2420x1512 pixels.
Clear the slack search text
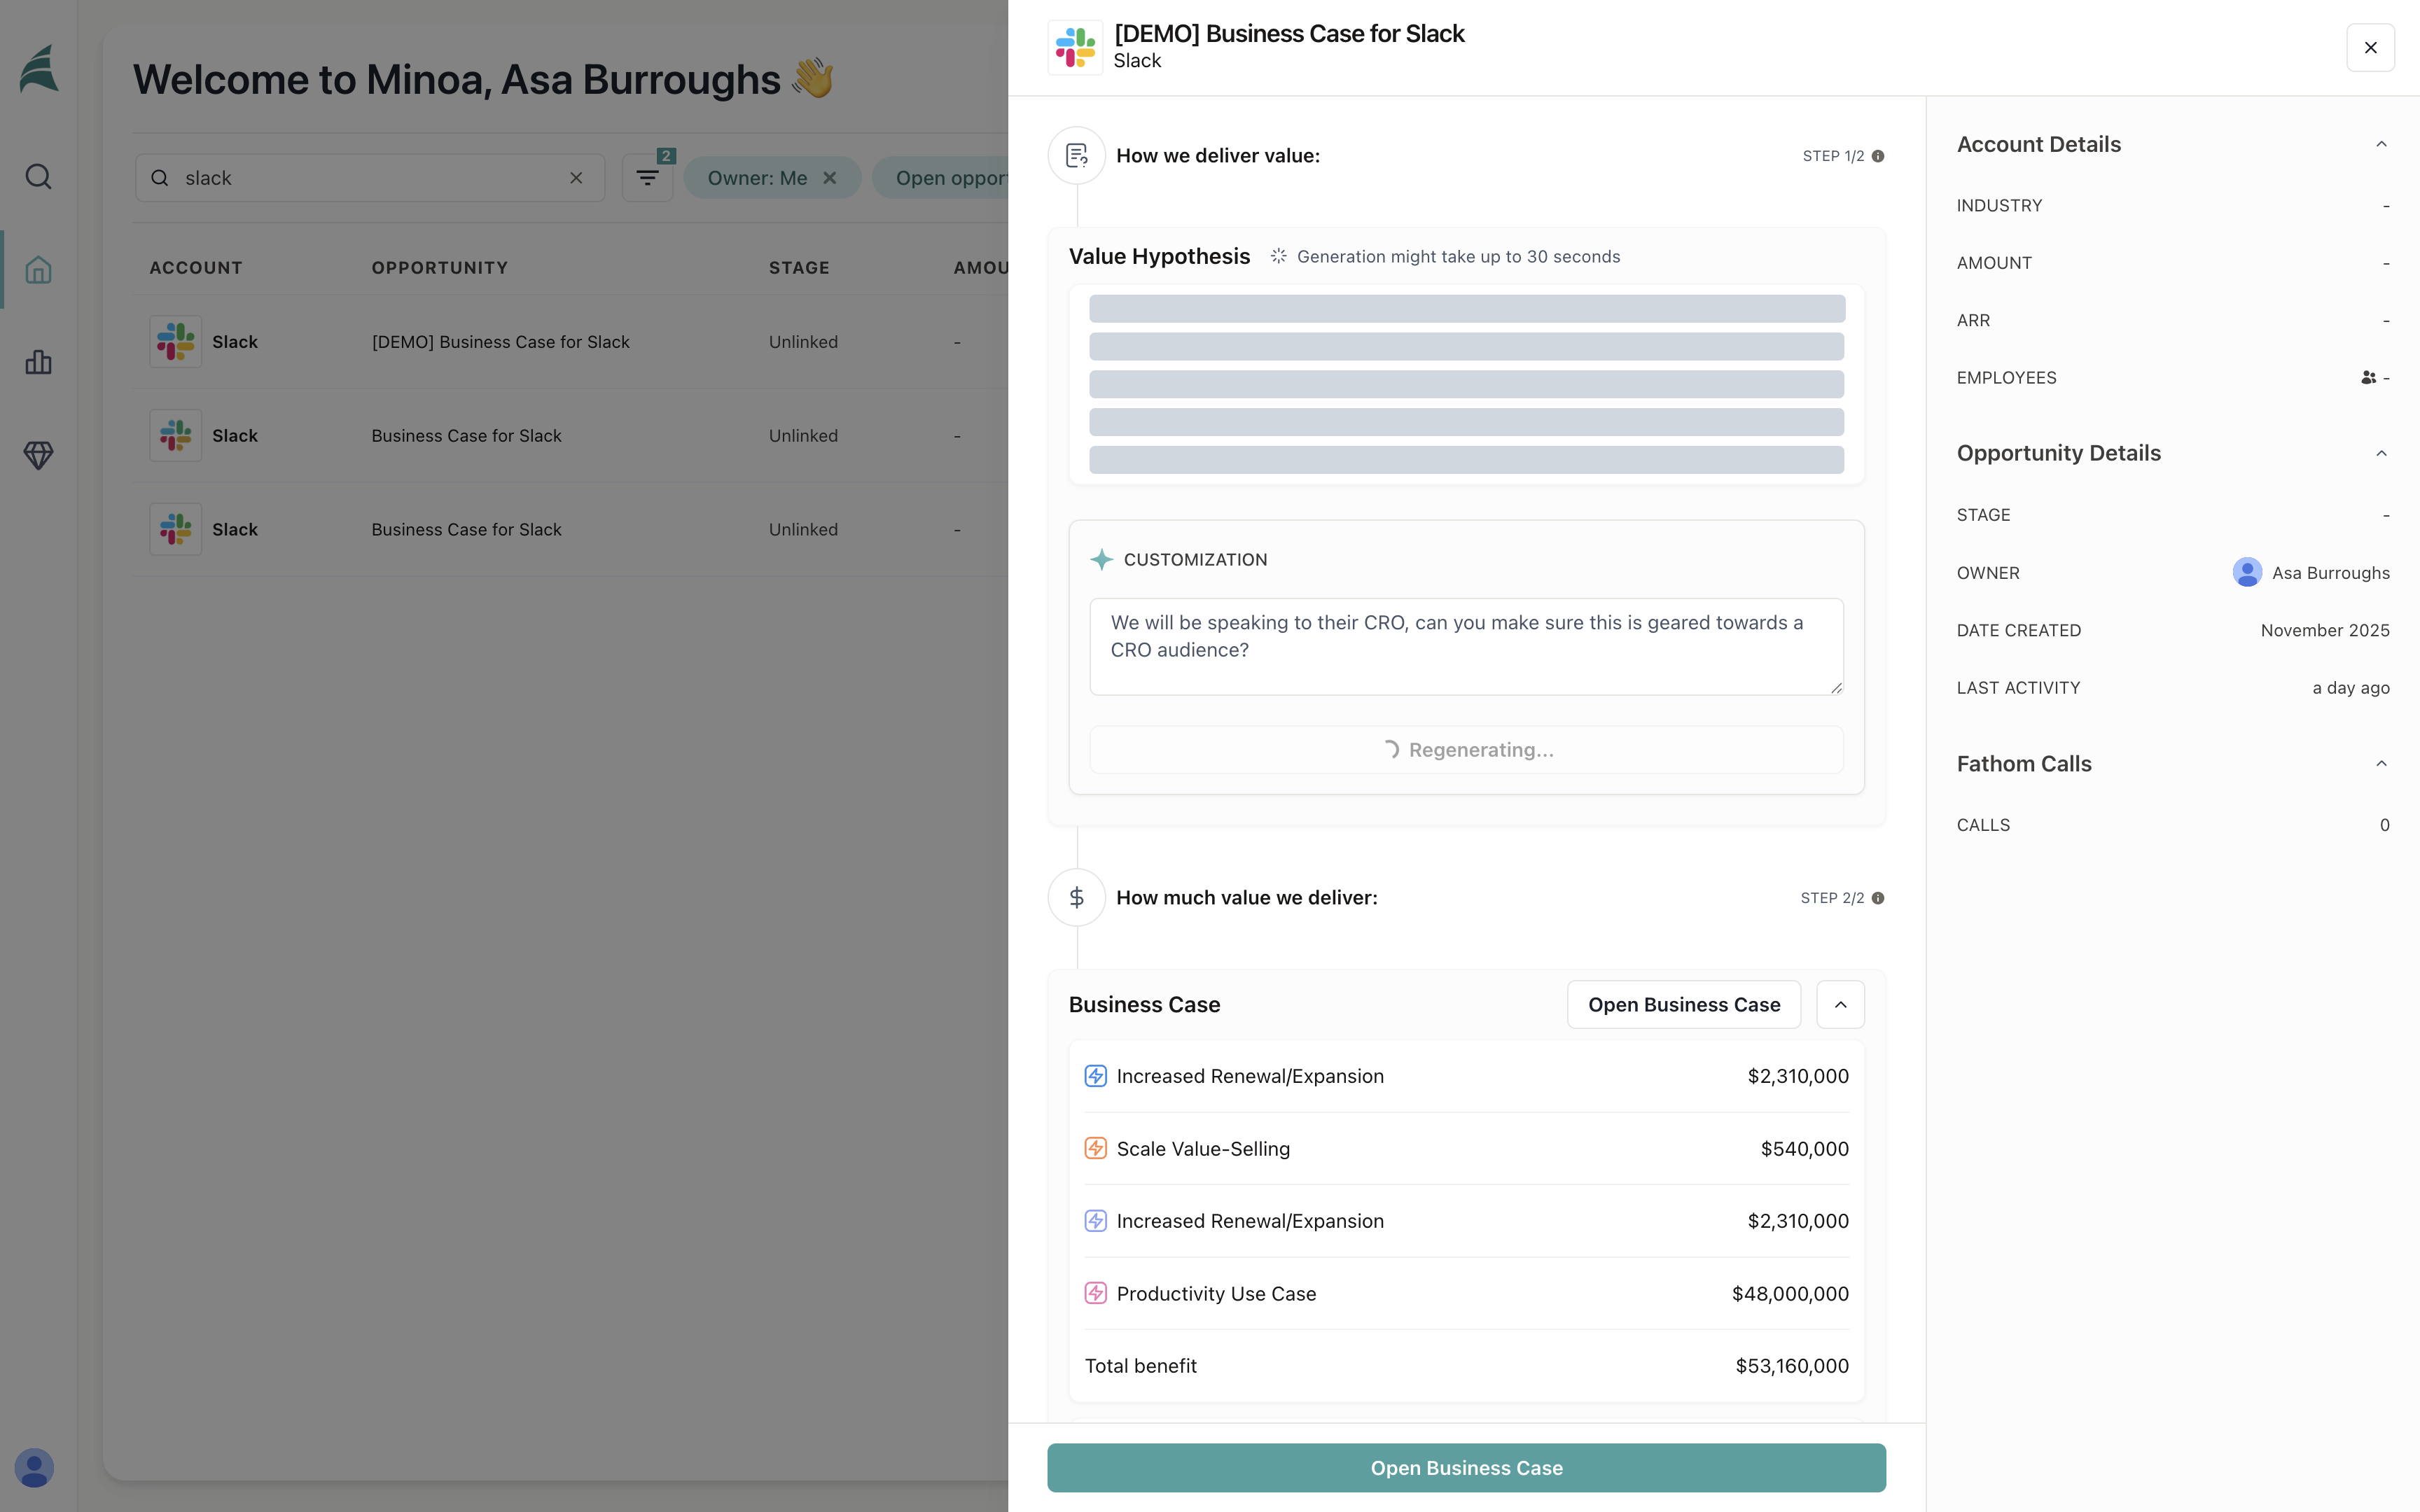(576, 178)
